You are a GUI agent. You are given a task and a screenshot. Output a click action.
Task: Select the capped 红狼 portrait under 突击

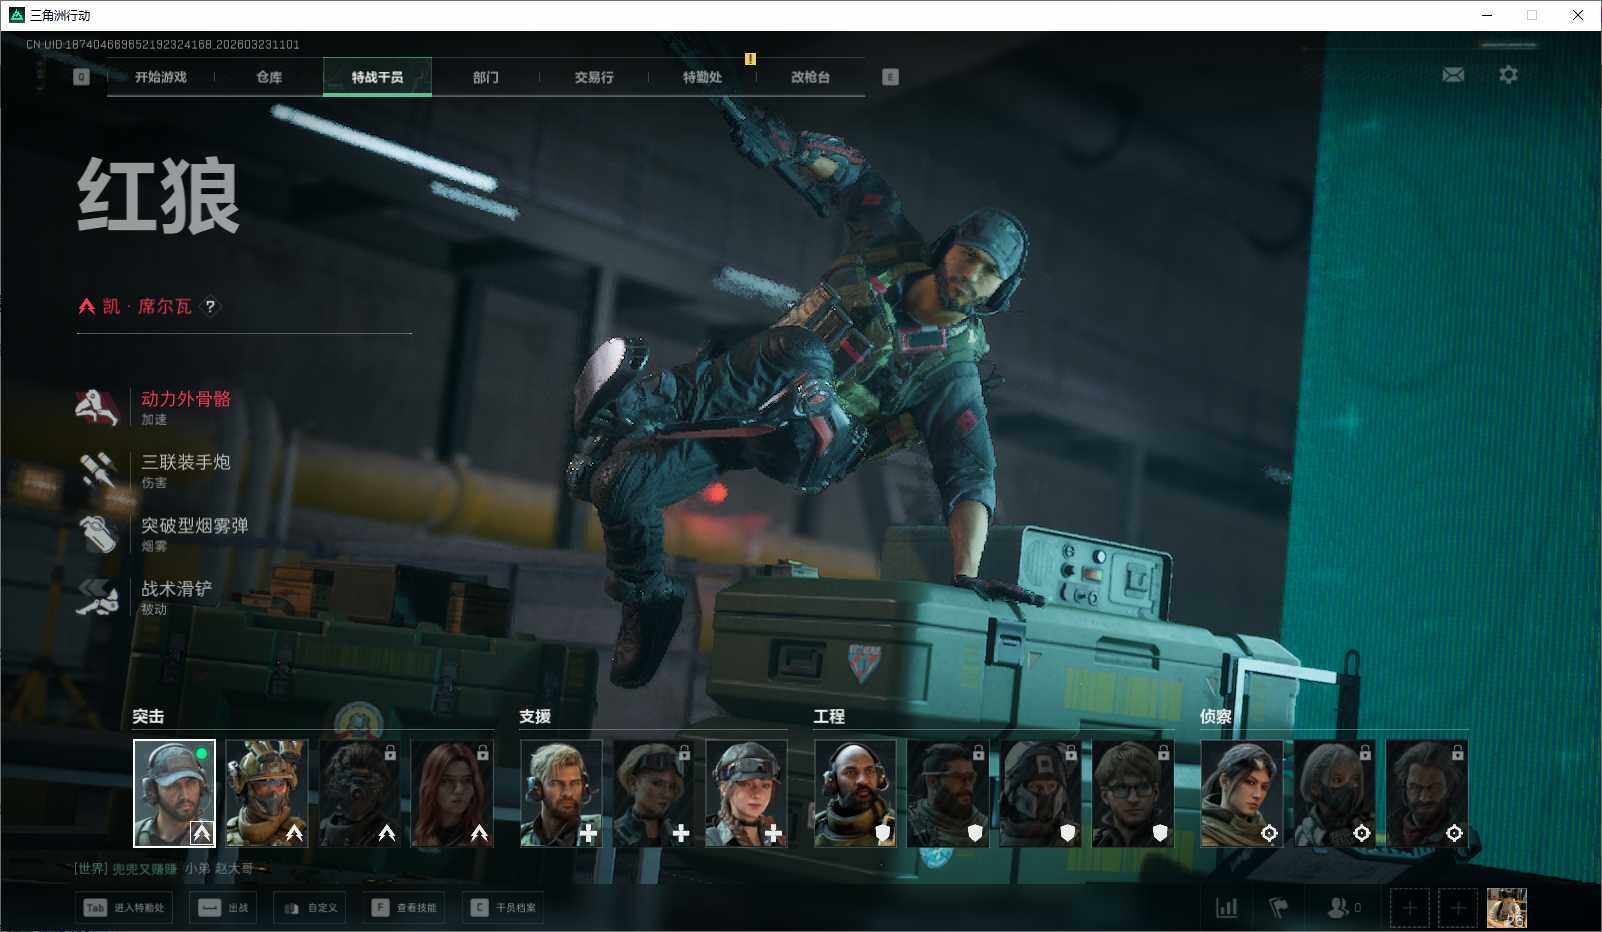[174, 793]
